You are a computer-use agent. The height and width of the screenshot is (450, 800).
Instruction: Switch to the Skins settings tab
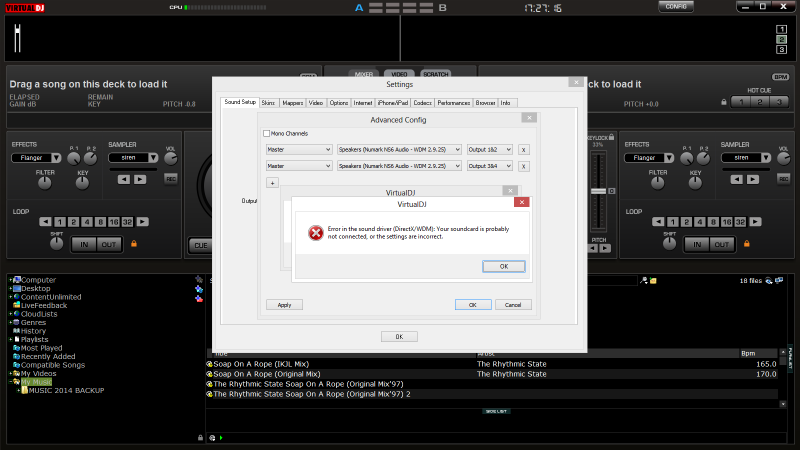tap(269, 102)
